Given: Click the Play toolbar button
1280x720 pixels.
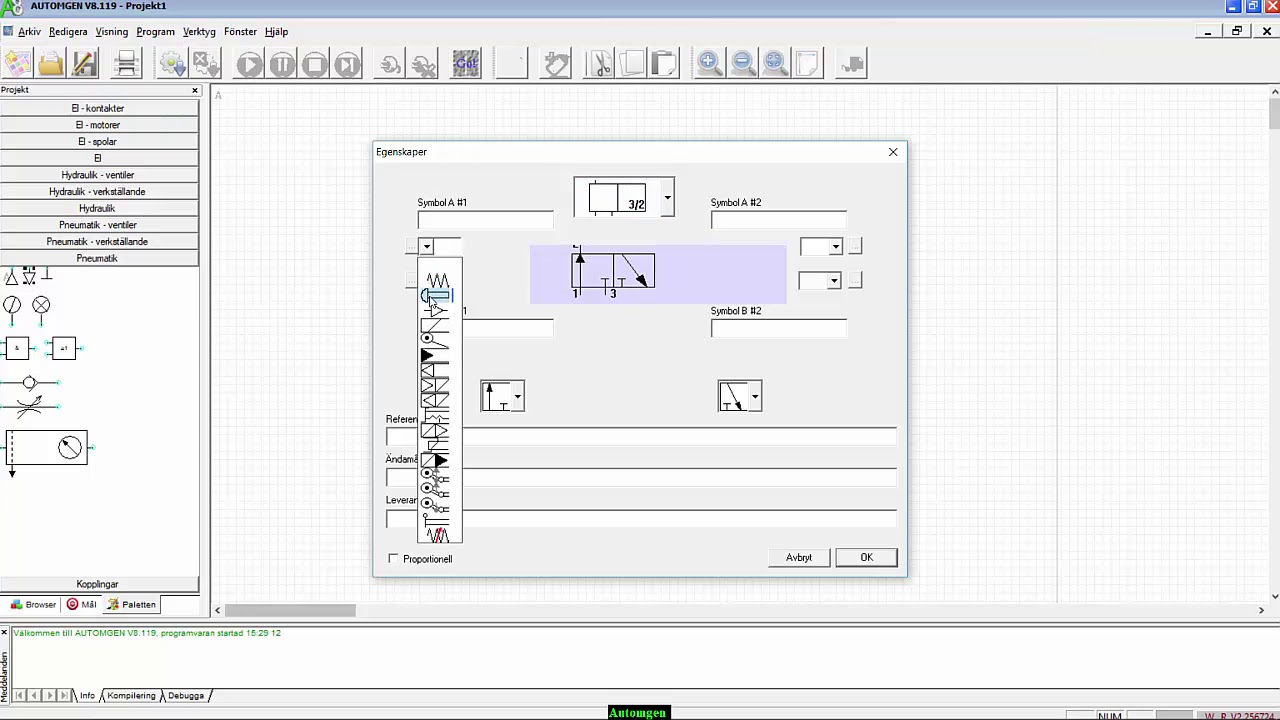Looking at the screenshot, I should pos(249,64).
